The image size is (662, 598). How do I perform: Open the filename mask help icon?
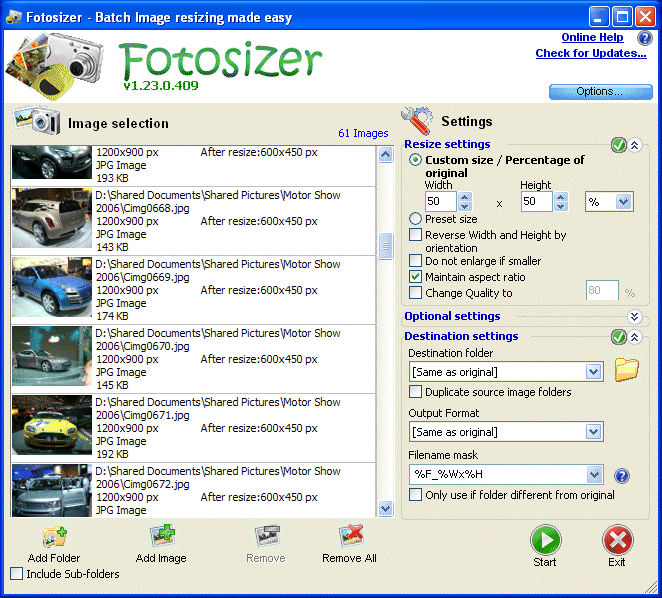tap(622, 475)
